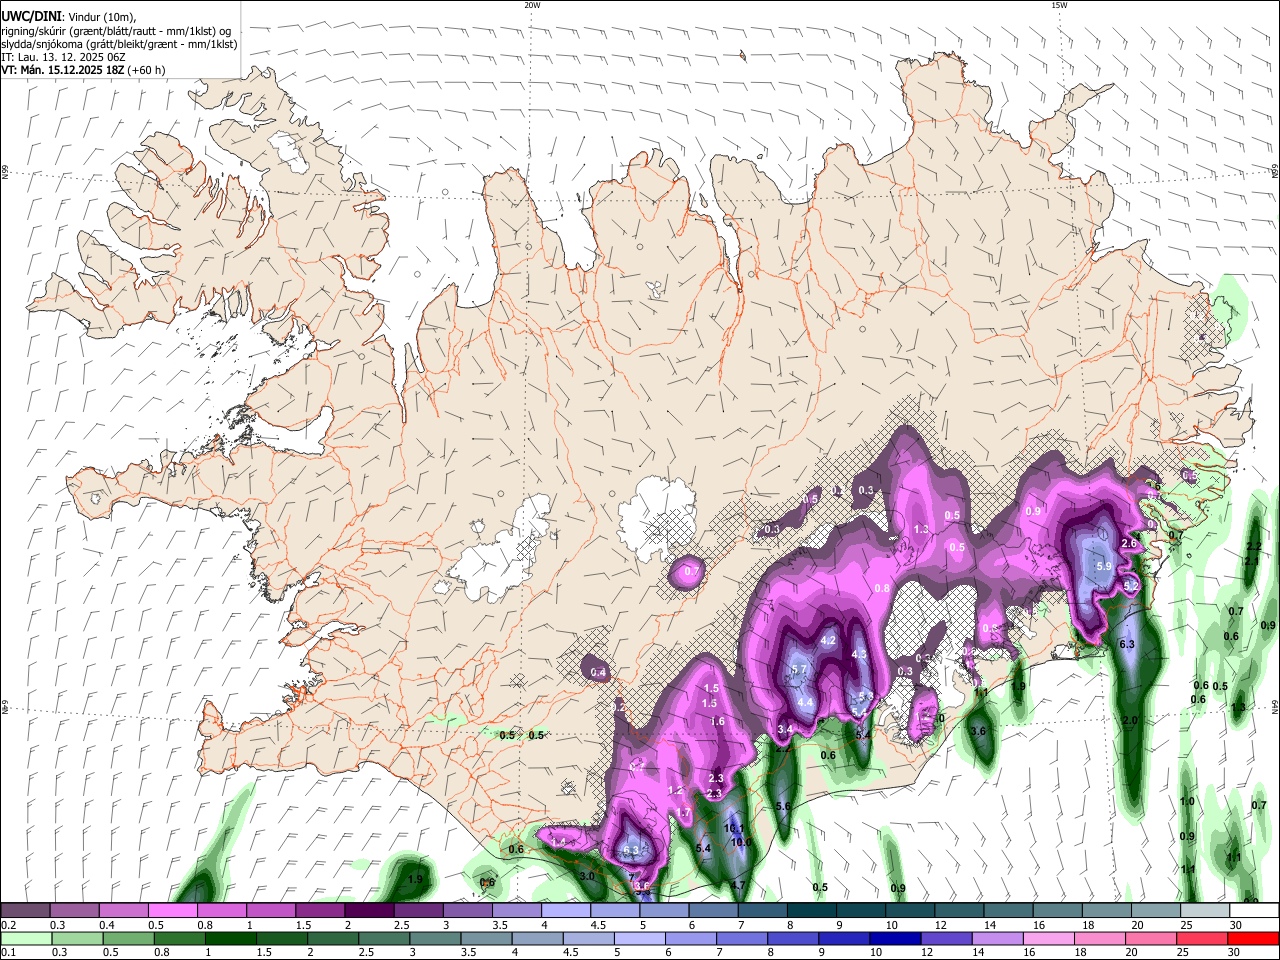Click the 25 red-pink swatch in rain legend
1280x960 pixels.
tap(1202, 939)
